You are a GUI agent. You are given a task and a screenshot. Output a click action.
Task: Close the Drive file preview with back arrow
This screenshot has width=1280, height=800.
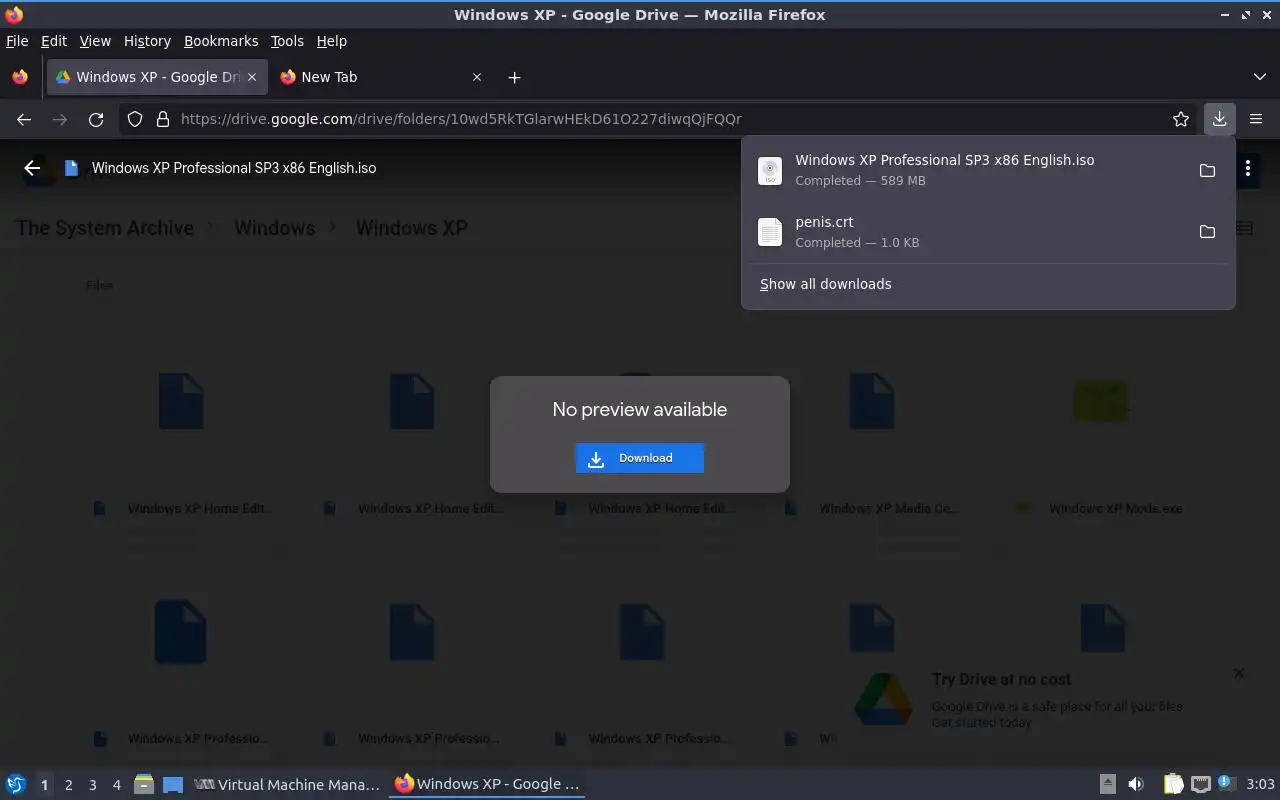coord(32,168)
